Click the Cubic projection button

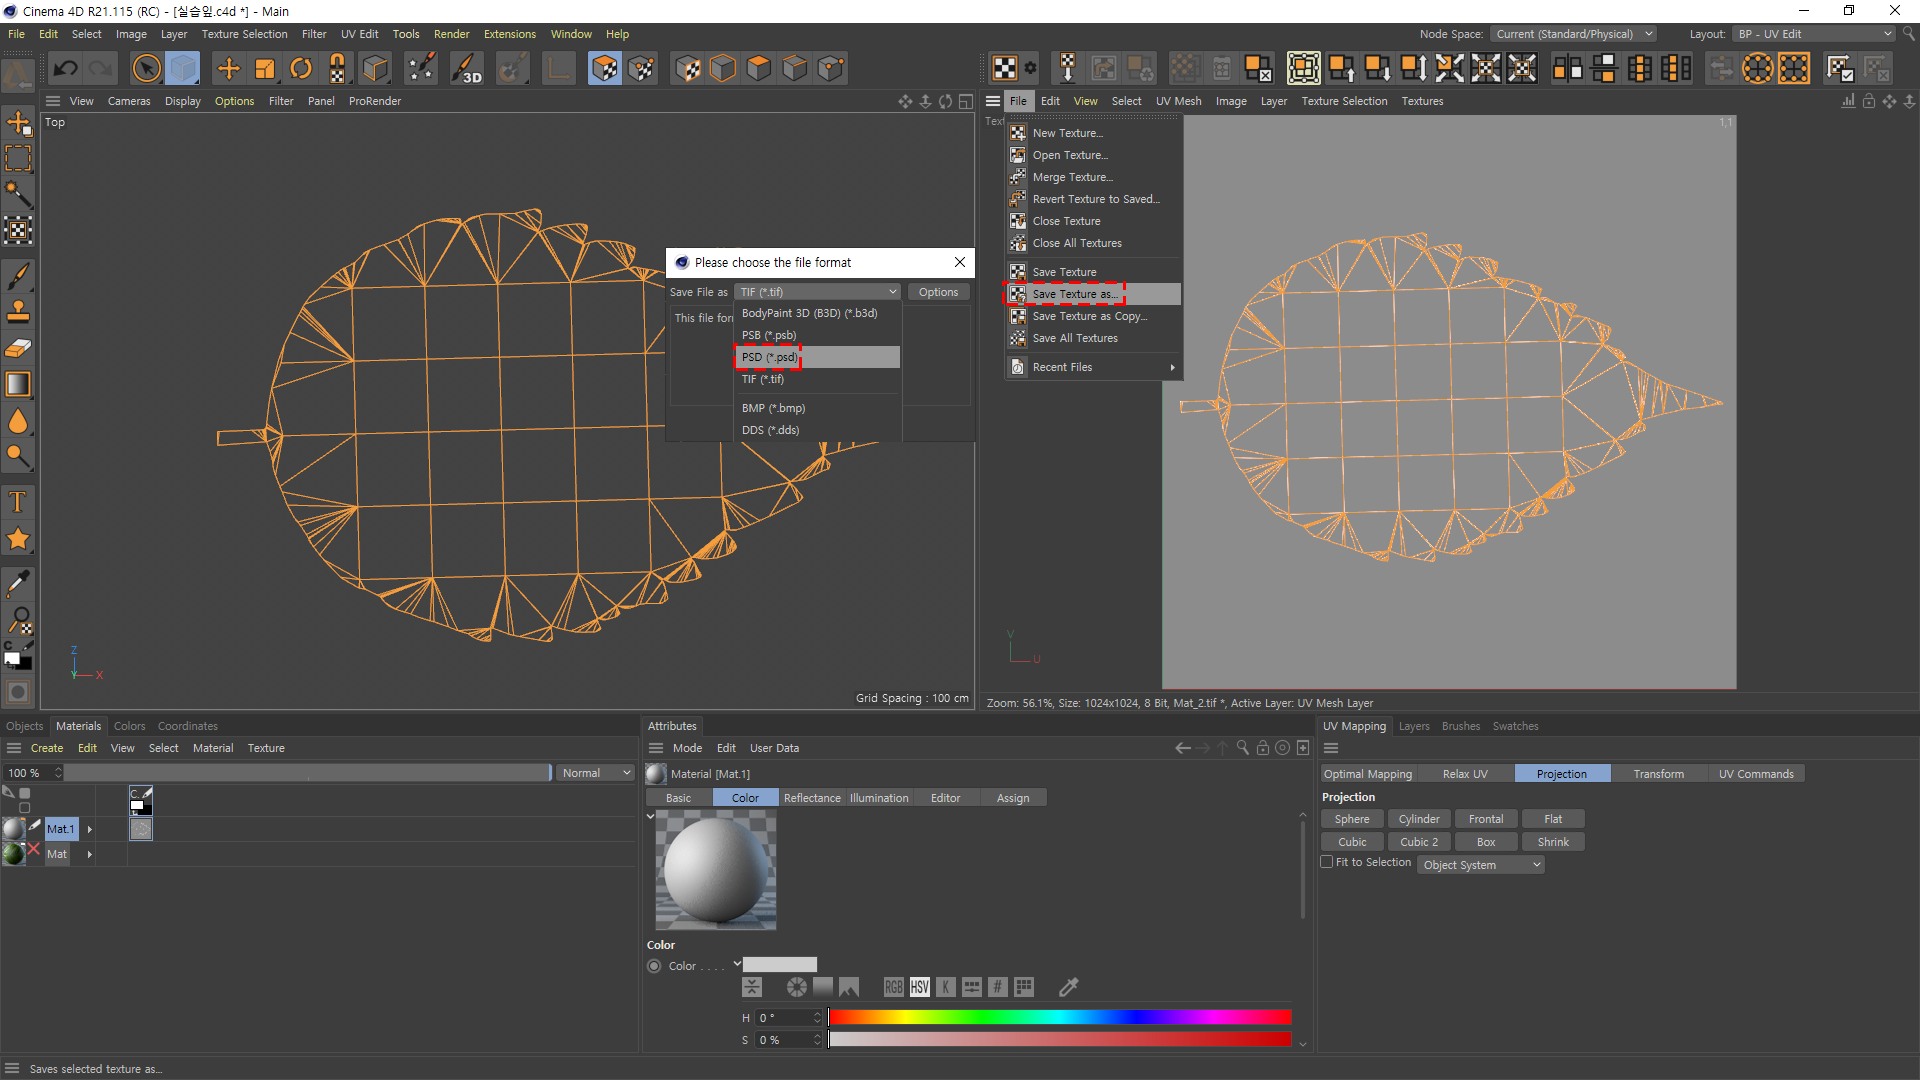(1352, 842)
